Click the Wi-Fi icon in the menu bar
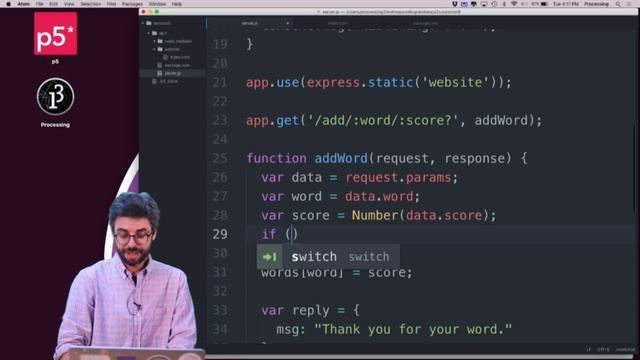This screenshot has height=360, width=640. (x=514, y=4)
